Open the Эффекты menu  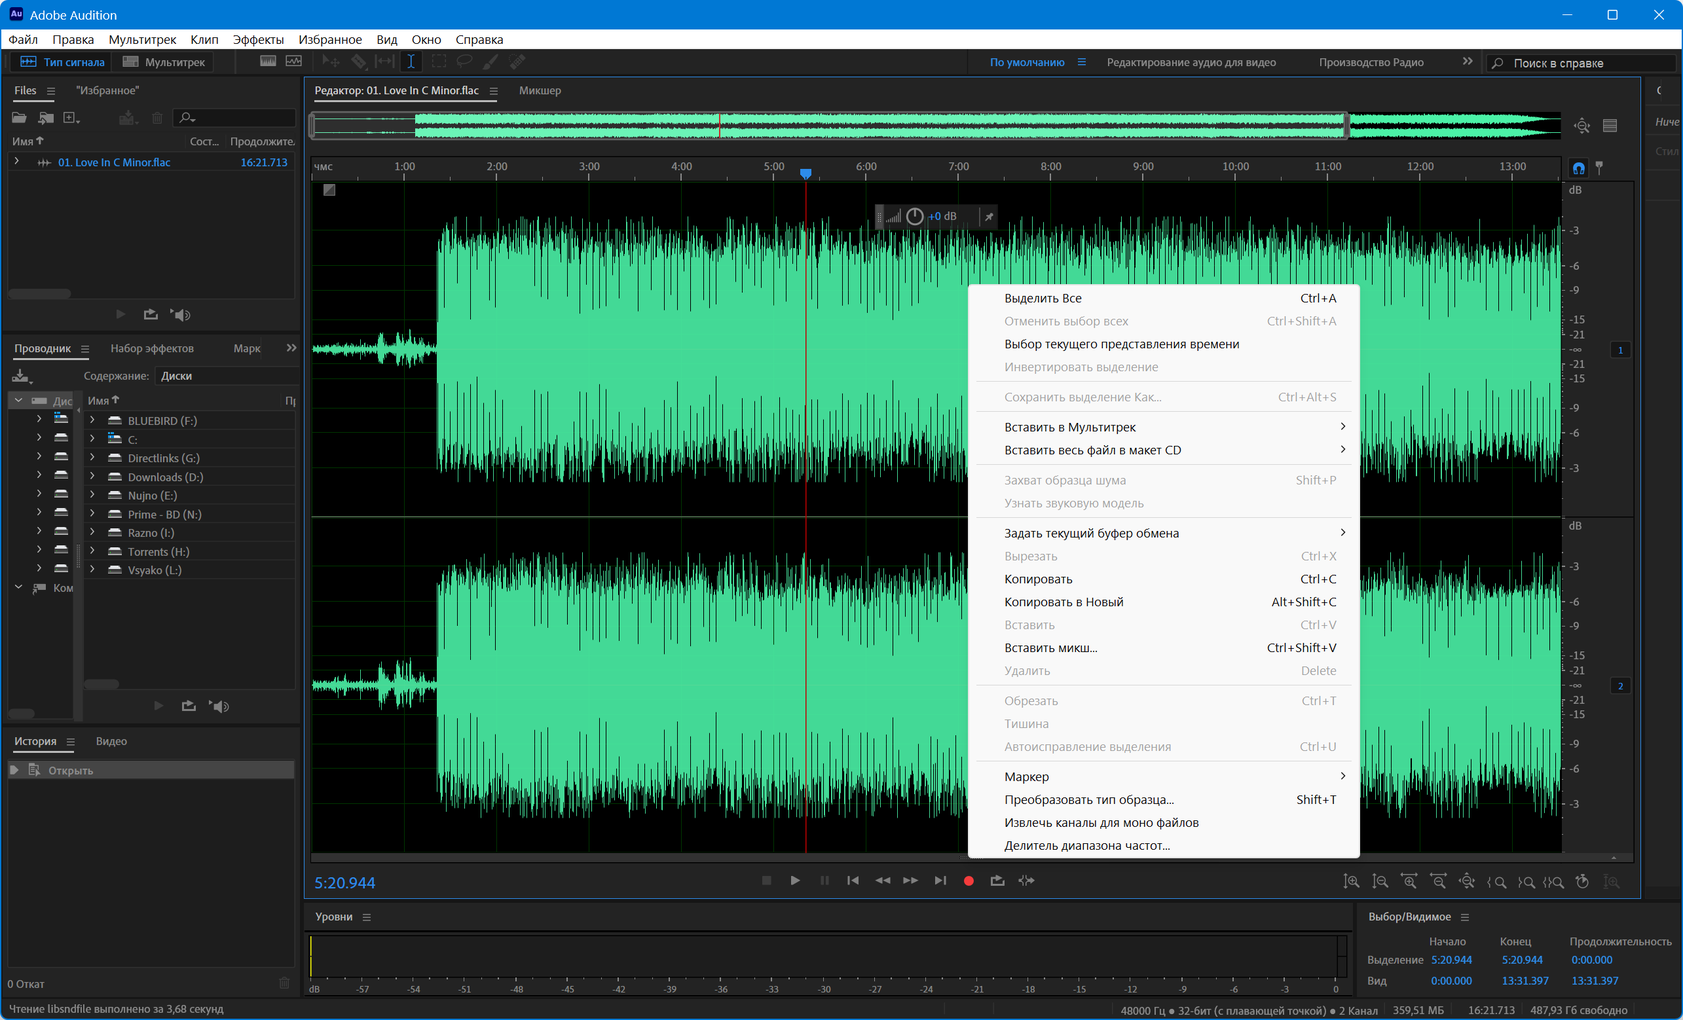point(258,40)
